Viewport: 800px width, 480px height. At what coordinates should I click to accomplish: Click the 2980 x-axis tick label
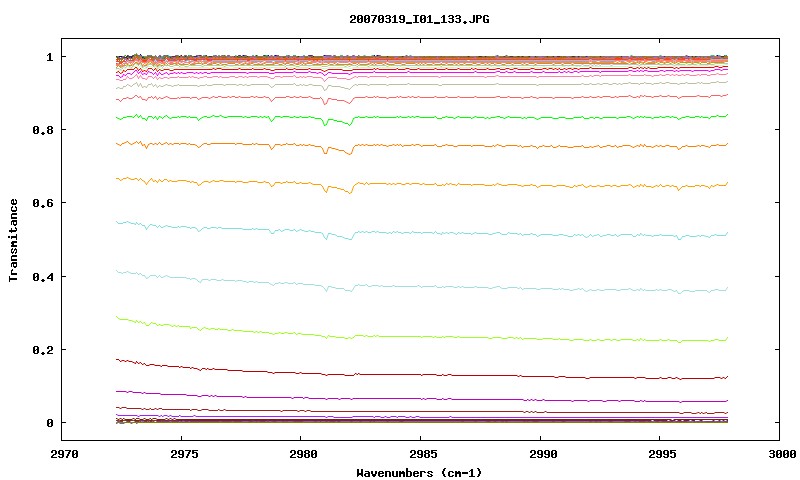tap(302, 454)
